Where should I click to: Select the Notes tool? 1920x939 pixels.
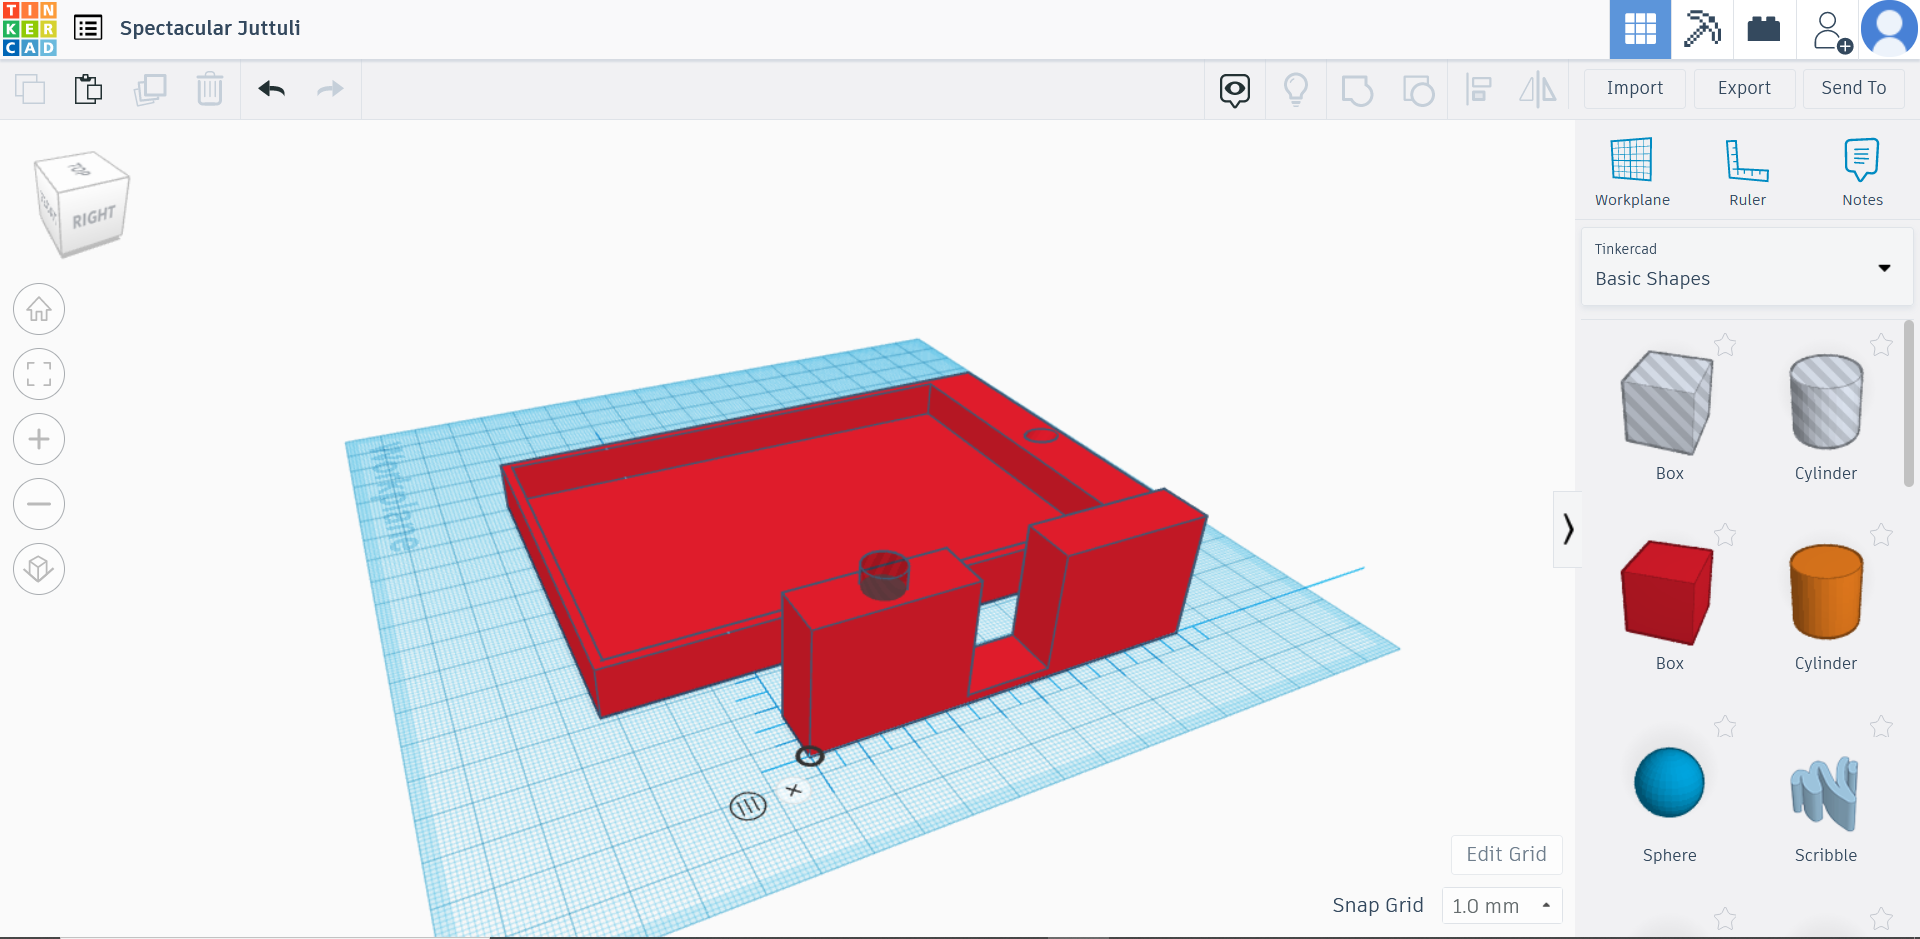pos(1862,172)
